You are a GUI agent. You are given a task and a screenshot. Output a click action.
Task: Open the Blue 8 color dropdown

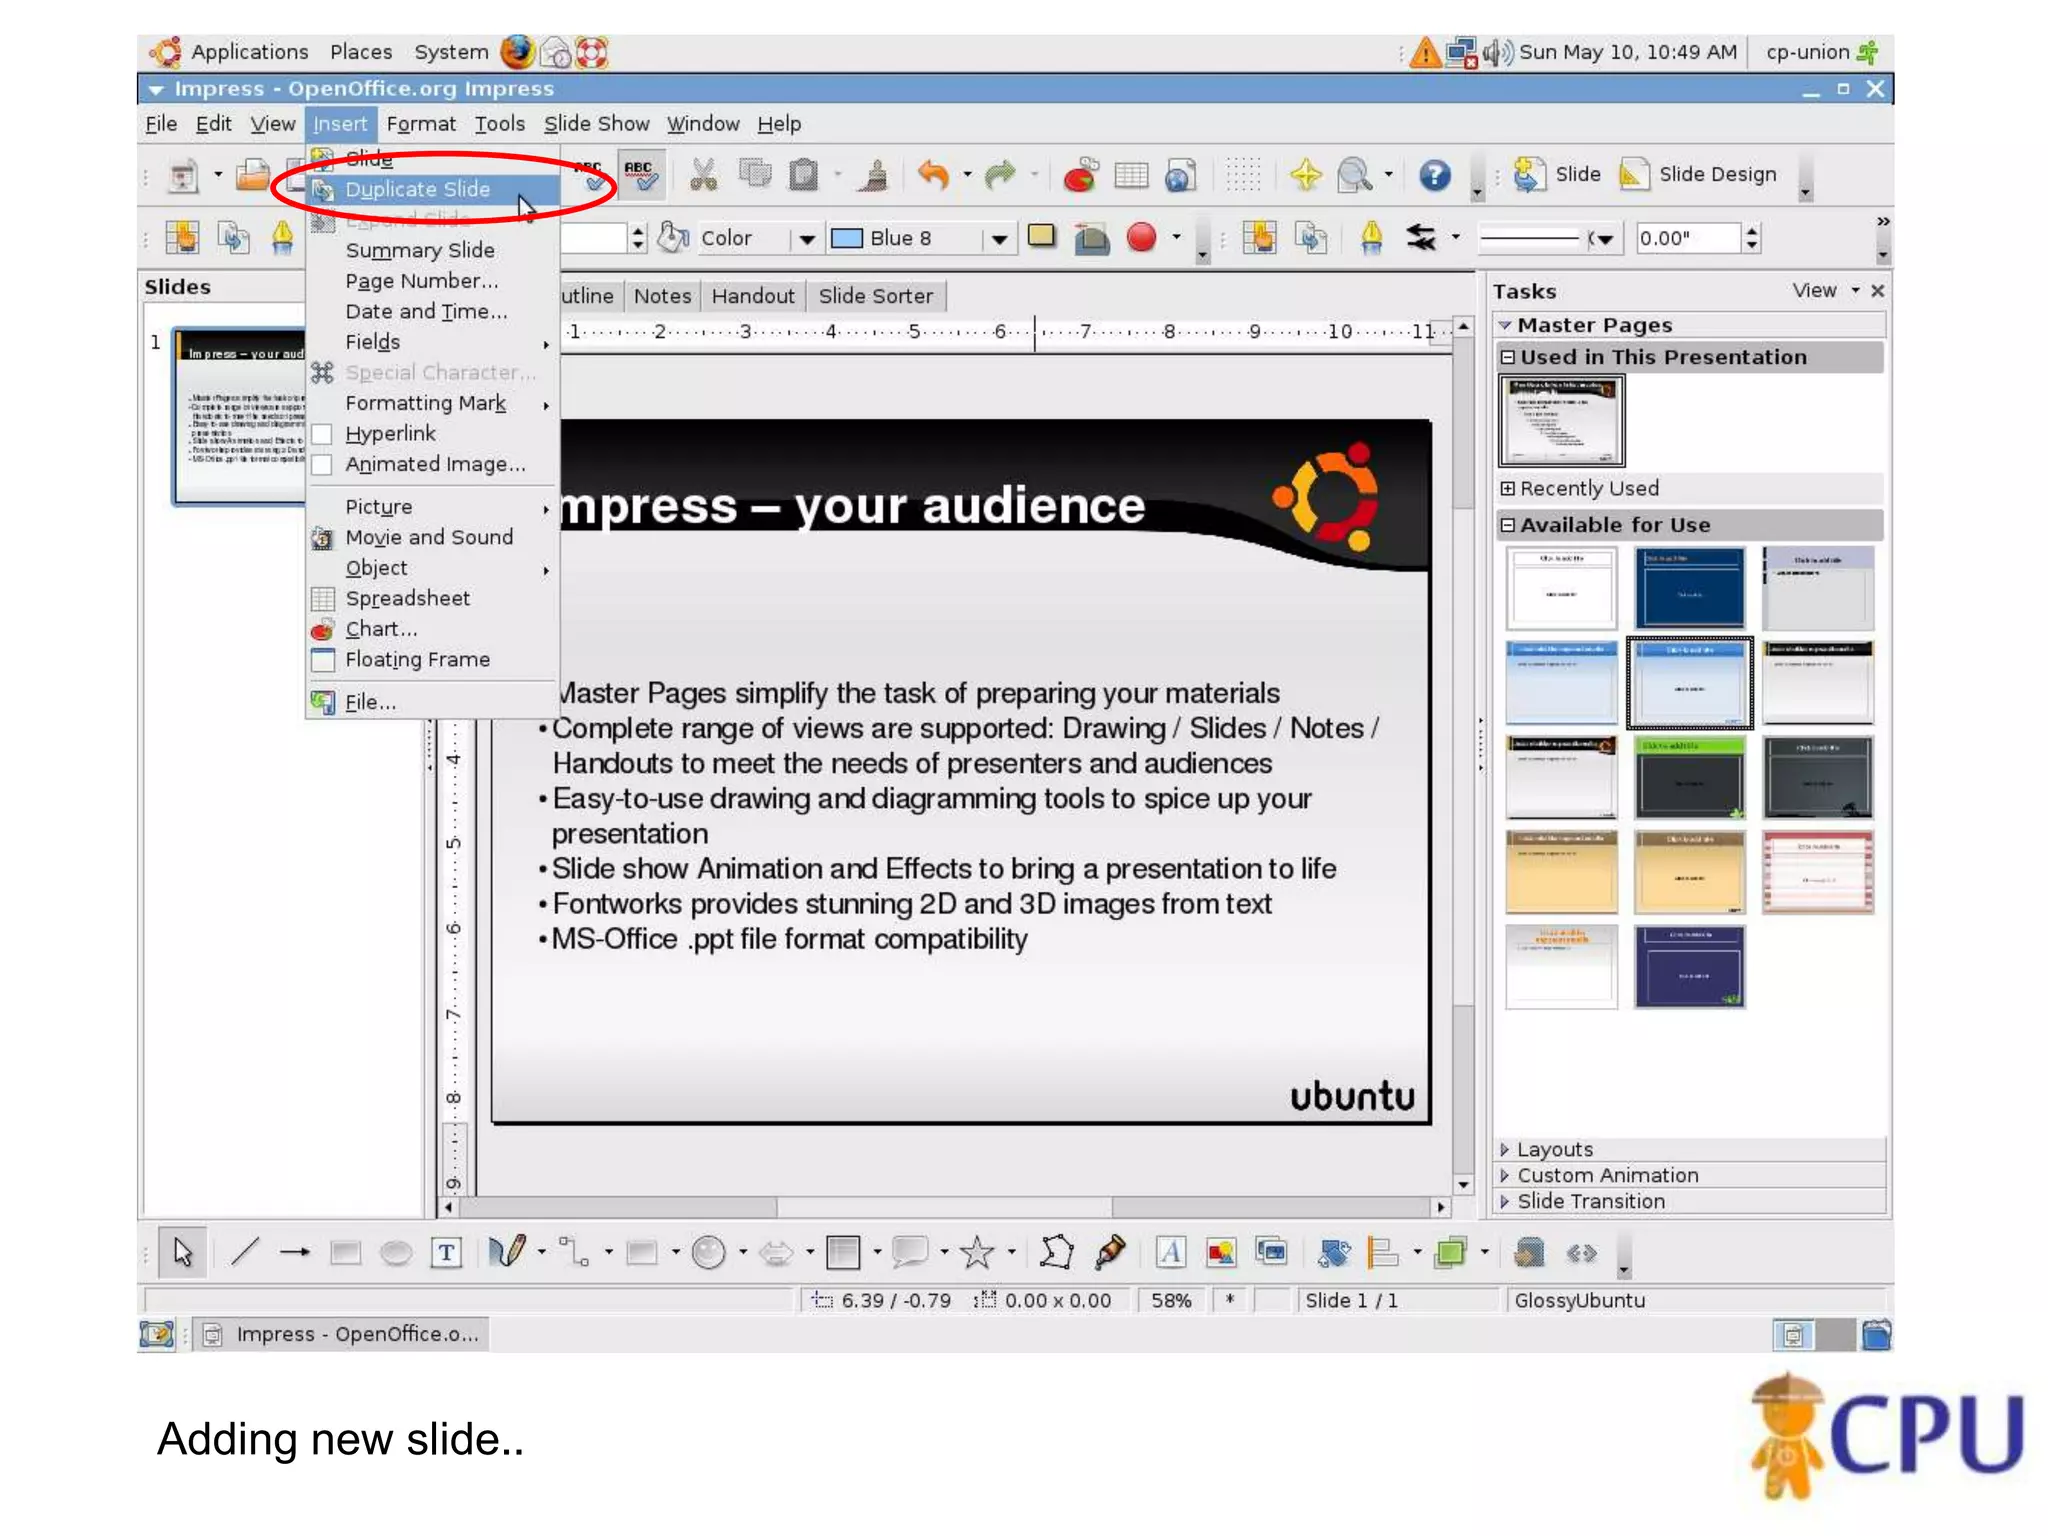coord(998,238)
